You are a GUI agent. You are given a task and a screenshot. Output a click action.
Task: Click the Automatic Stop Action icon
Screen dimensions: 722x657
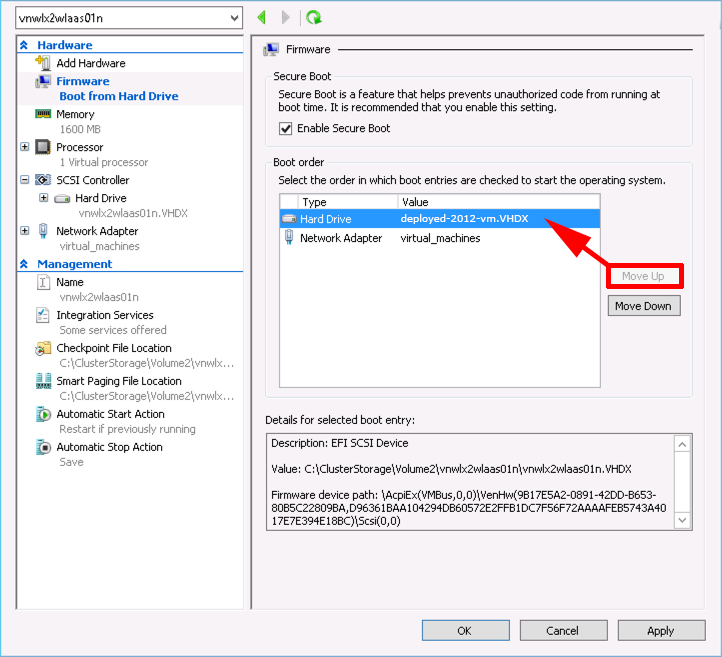pyautogui.click(x=43, y=447)
